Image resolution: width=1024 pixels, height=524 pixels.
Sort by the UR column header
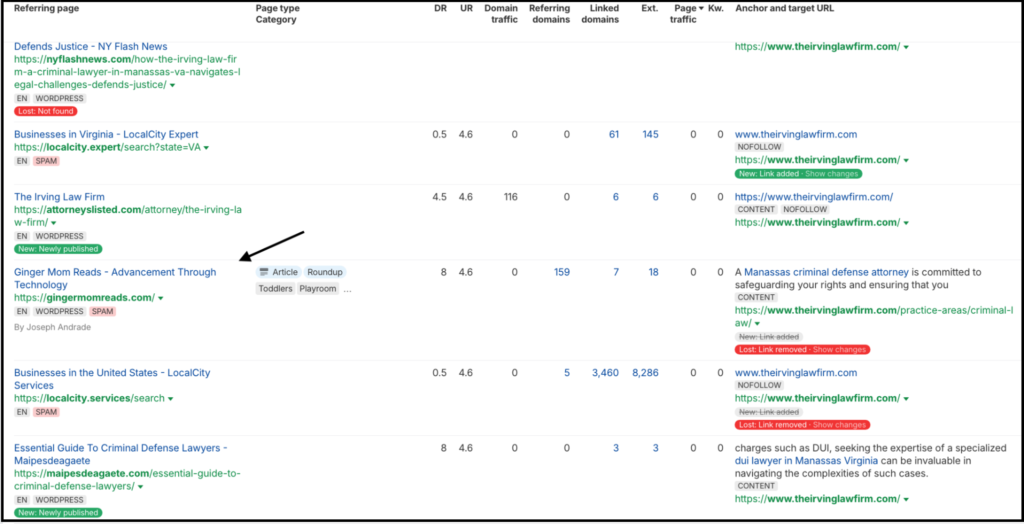(x=466, y=8)
